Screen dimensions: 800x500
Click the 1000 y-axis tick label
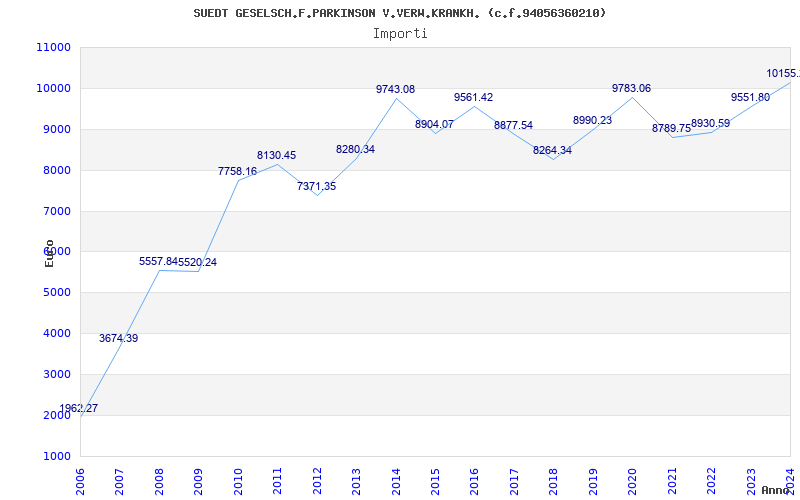pos(56,456)
